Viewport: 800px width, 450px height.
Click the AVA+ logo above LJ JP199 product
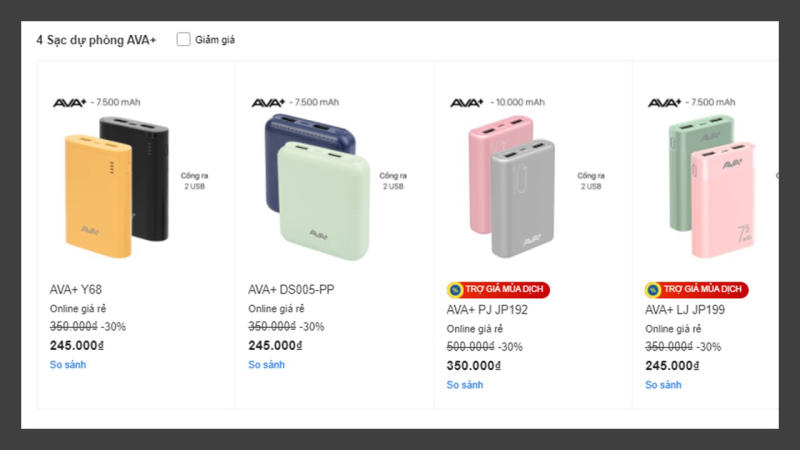coord(665,102)
